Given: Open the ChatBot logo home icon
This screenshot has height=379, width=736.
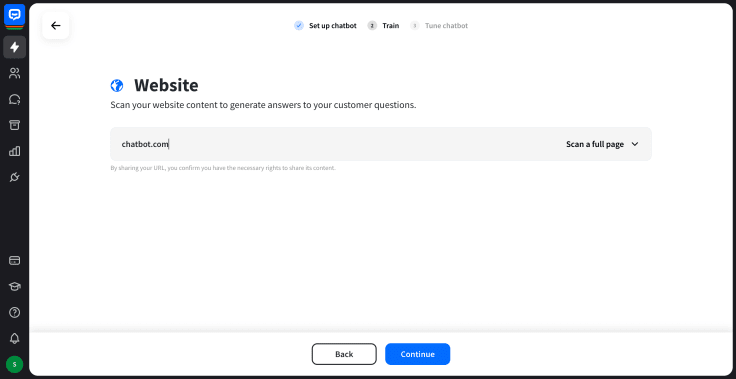Looking at the screenshot, I should (x=15, y=15).
